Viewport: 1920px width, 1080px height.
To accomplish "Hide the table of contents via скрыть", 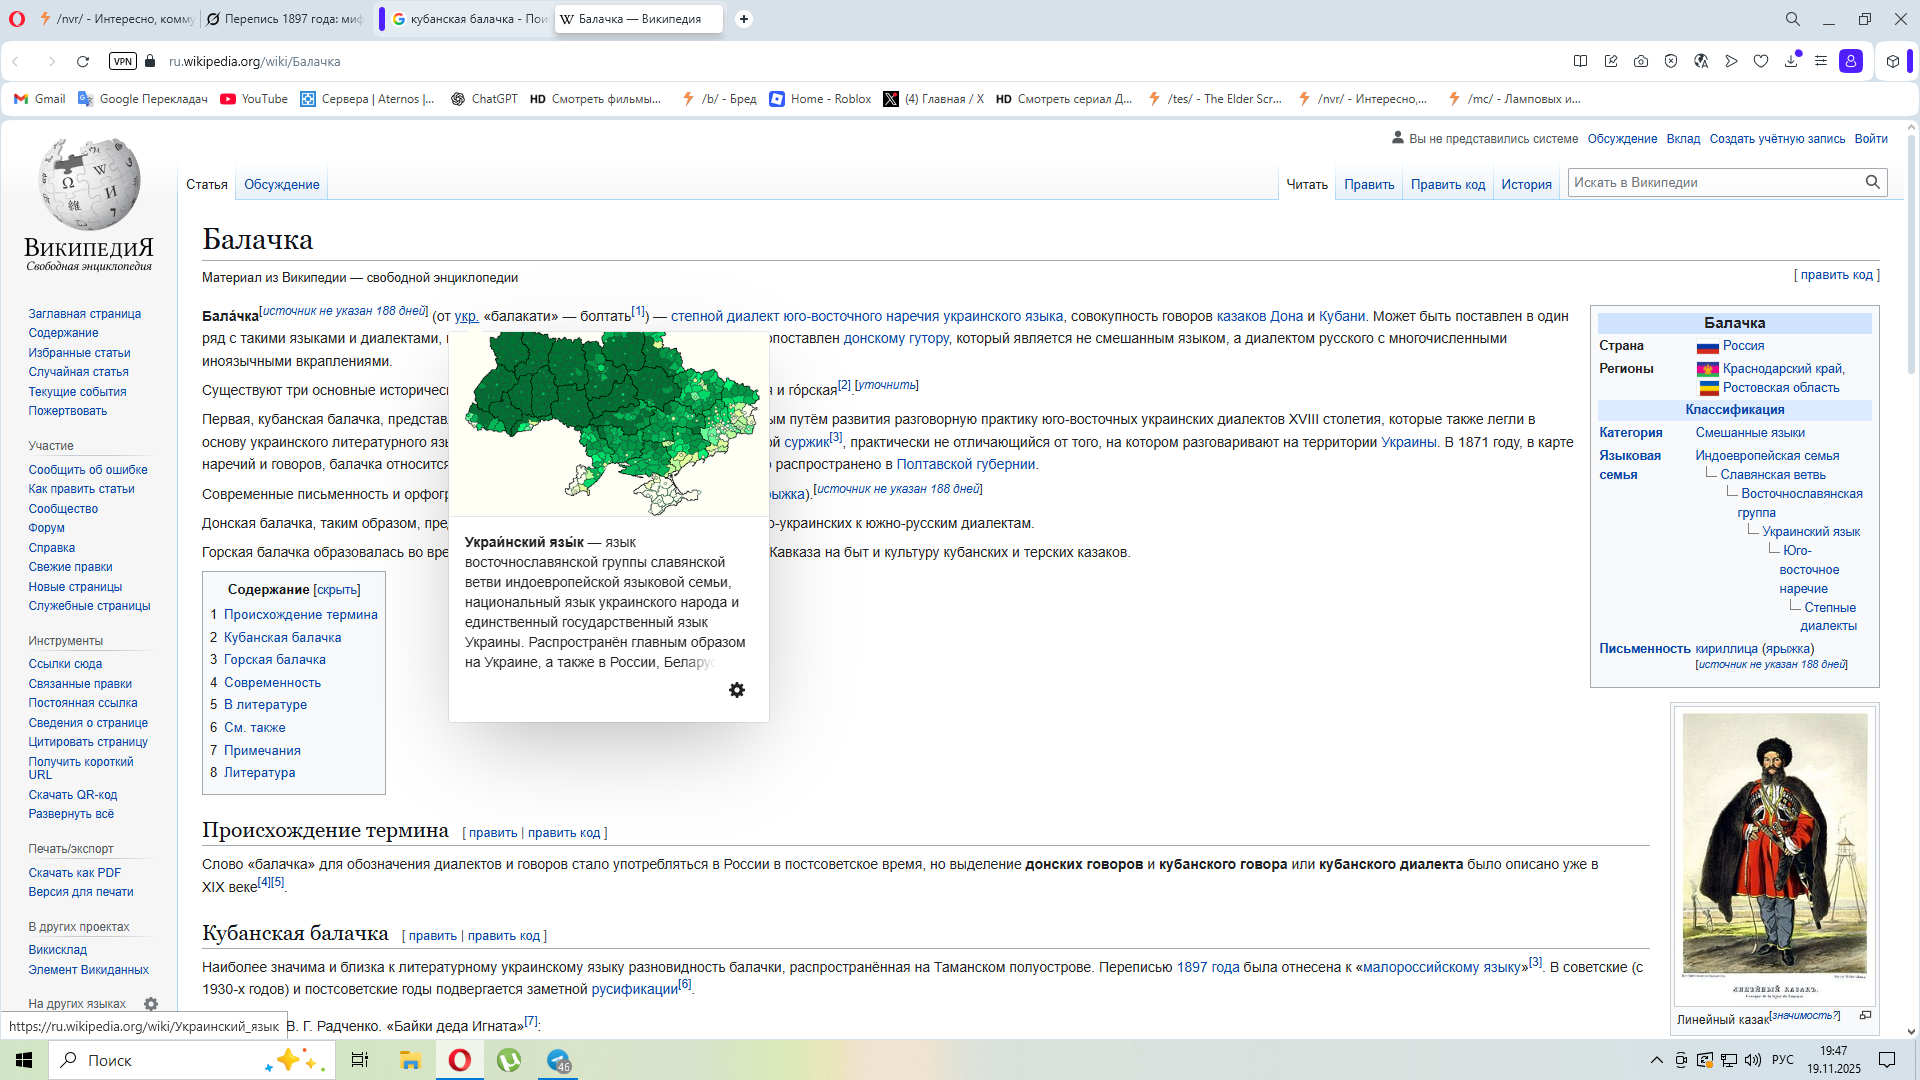I will pyautogui.click(x=337, y=590).
